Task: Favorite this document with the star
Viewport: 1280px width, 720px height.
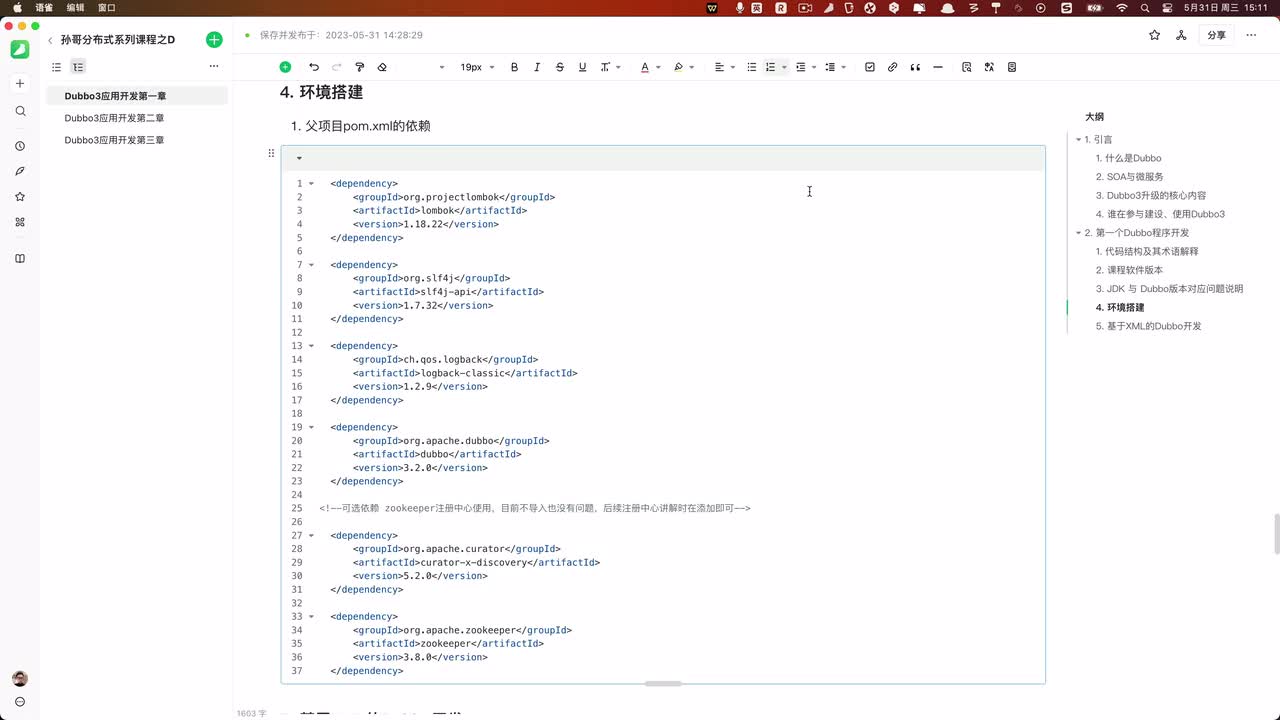Action: pos(1155,35)
